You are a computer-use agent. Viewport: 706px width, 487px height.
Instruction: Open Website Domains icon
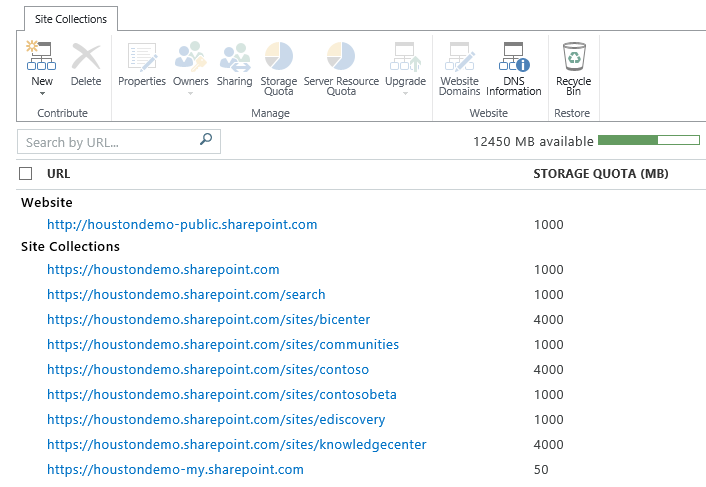[460, 56]
